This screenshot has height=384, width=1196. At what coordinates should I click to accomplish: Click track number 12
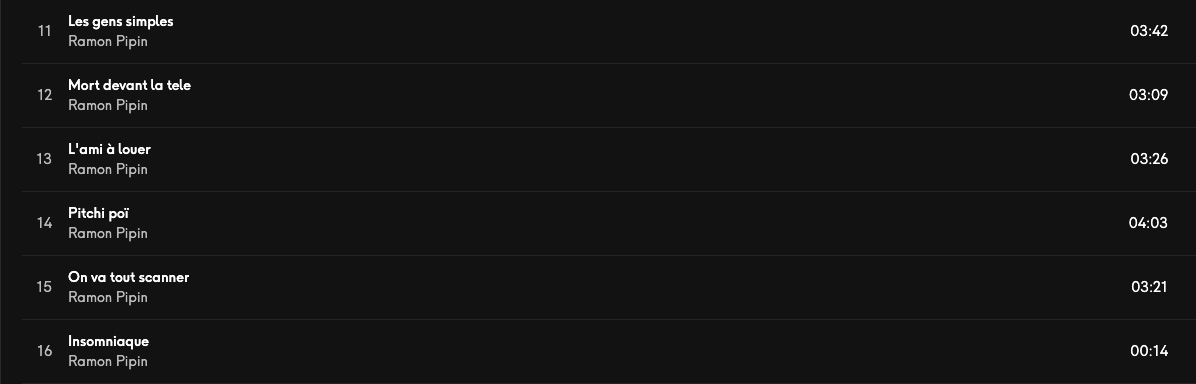pos(44,95)
